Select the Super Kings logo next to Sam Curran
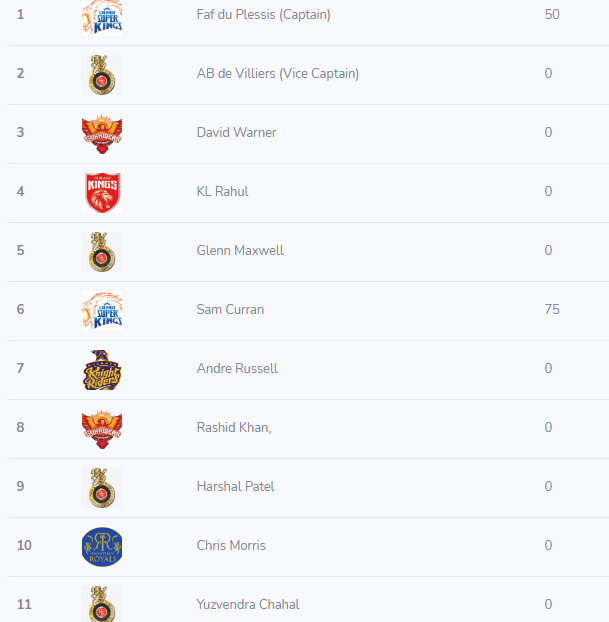This screenshot has height=622, width=609. coord(102,311)
